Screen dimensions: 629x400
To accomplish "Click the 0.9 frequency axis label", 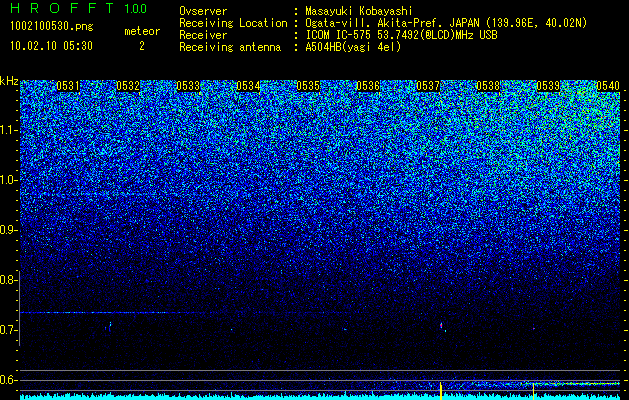I will coord(7,230).
